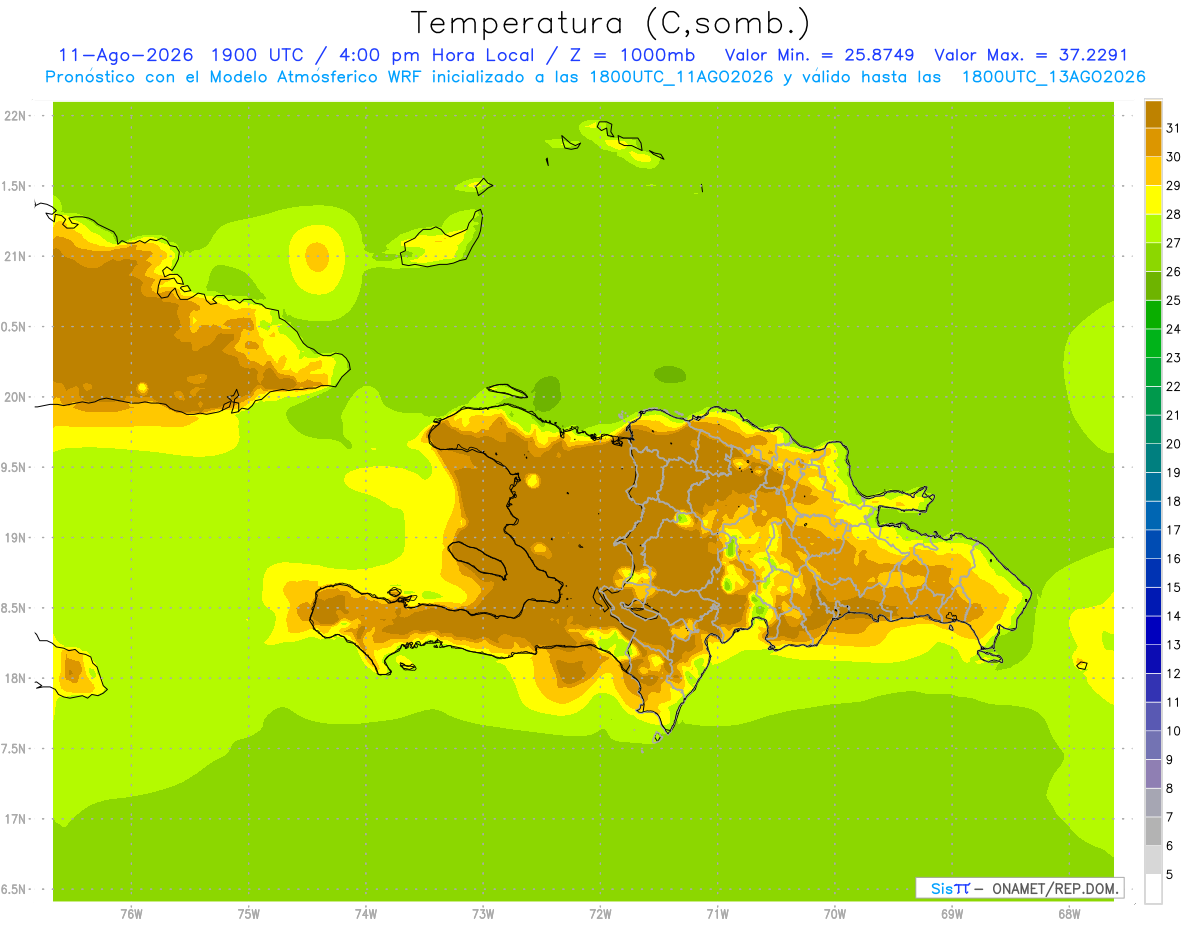Click the legend value '5' on colorbar
Viewport: 1200px width, 927px height.
[x=1170, y=874]
